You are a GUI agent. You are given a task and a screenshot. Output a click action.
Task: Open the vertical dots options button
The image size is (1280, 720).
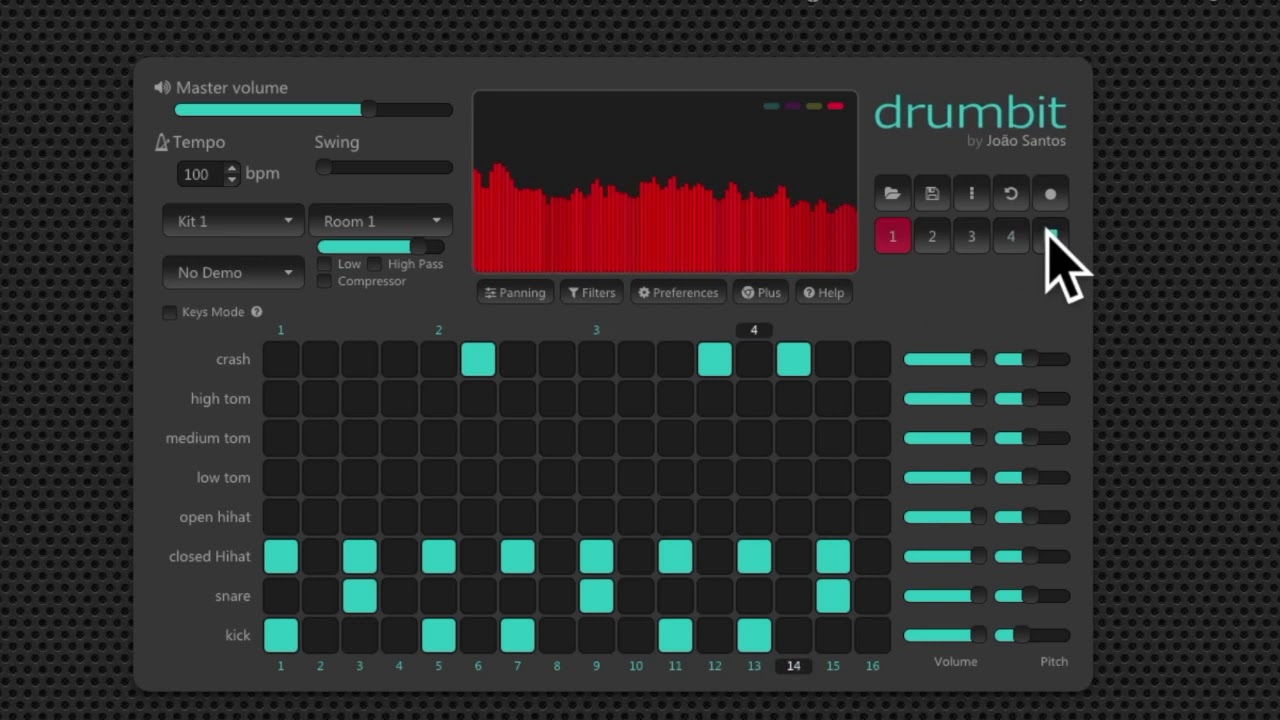(971, 194)
